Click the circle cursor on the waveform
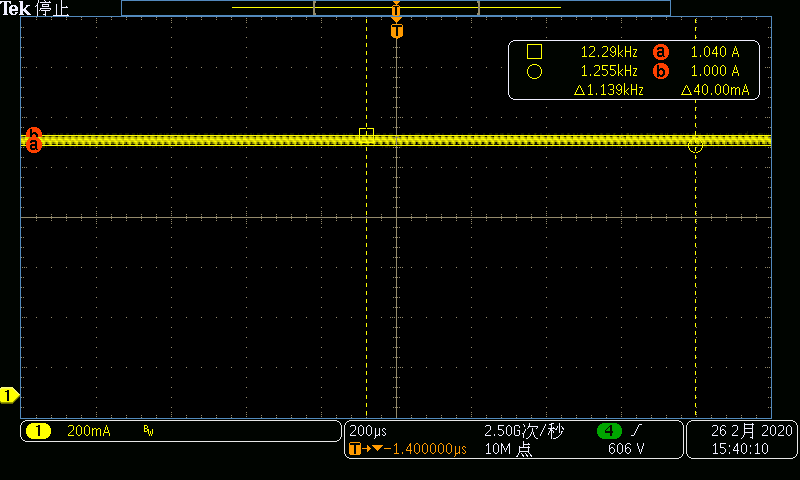The height and width of the screenshot is (480, 800). (x=695, y=146)
